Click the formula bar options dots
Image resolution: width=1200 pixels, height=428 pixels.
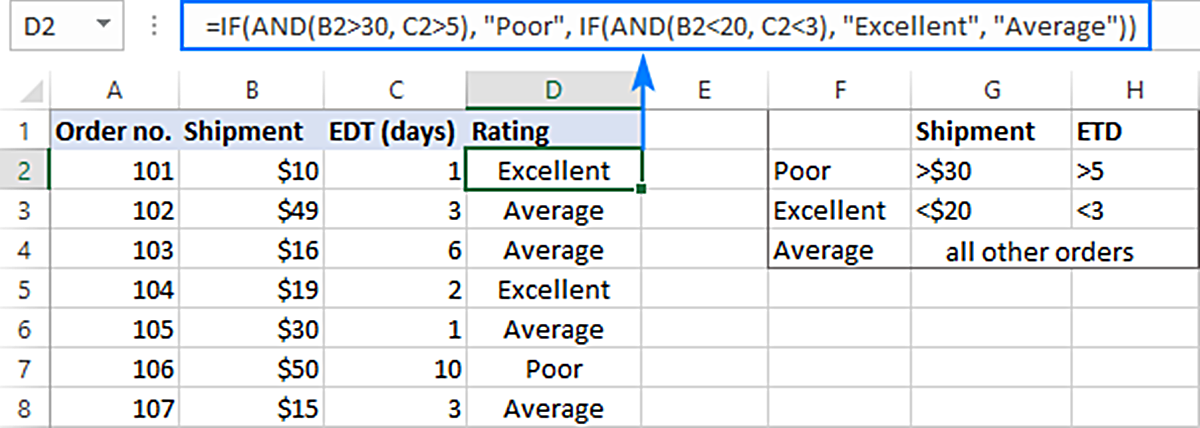[x=154, y=27]
